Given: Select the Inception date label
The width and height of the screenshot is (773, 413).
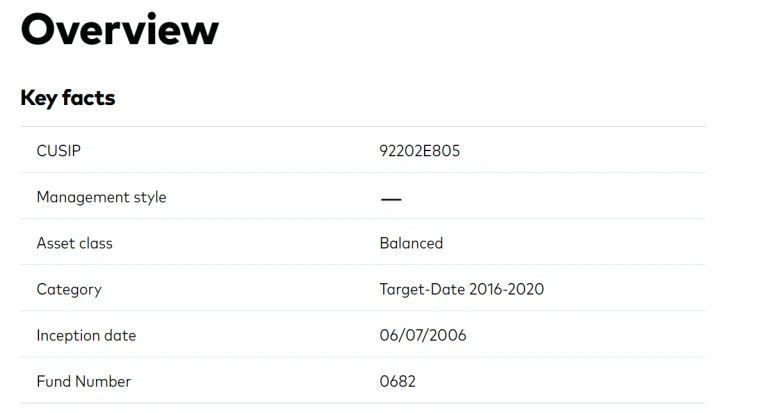Looking at the screenshot, I should (x=86, y=336).
